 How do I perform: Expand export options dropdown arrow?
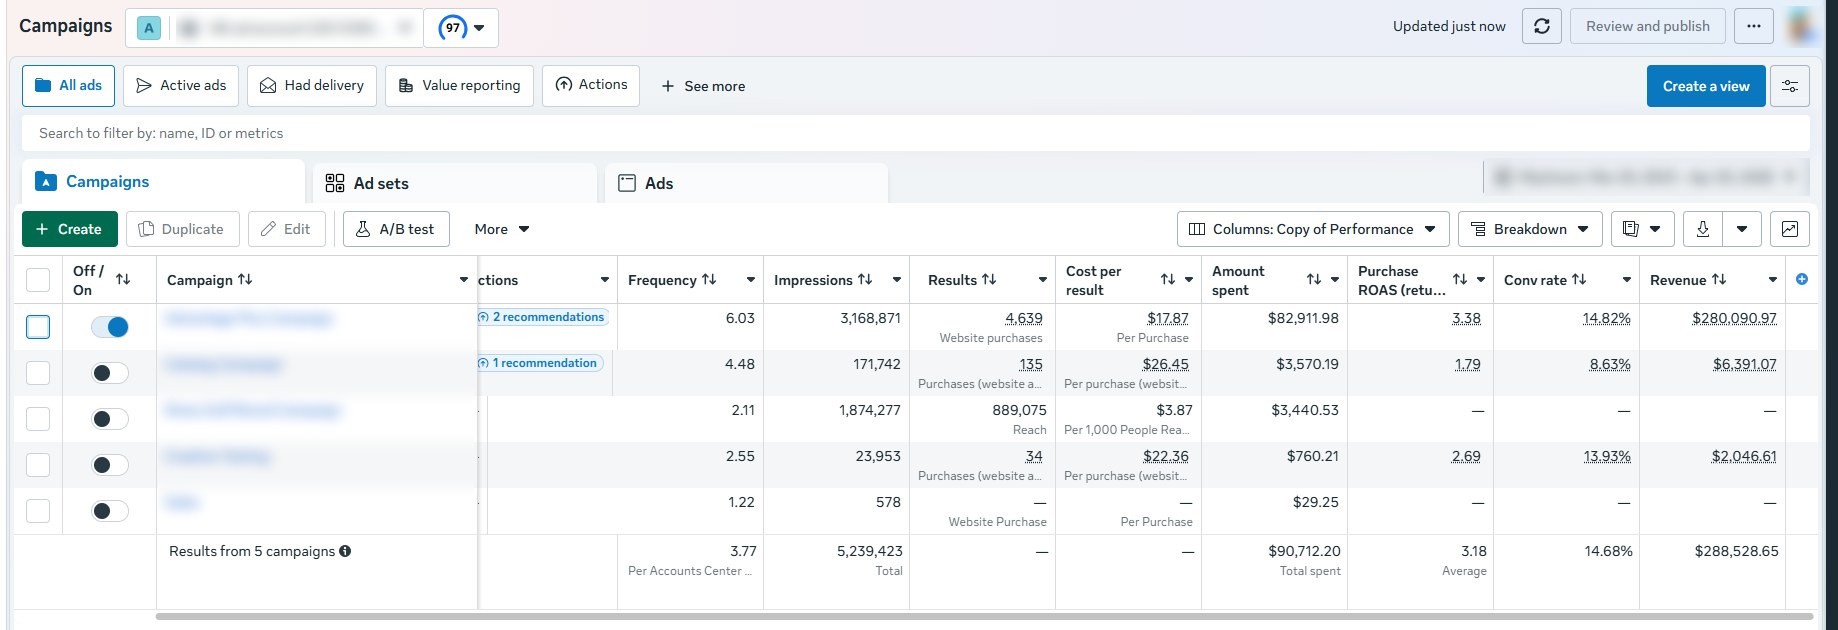[1742, 229]
